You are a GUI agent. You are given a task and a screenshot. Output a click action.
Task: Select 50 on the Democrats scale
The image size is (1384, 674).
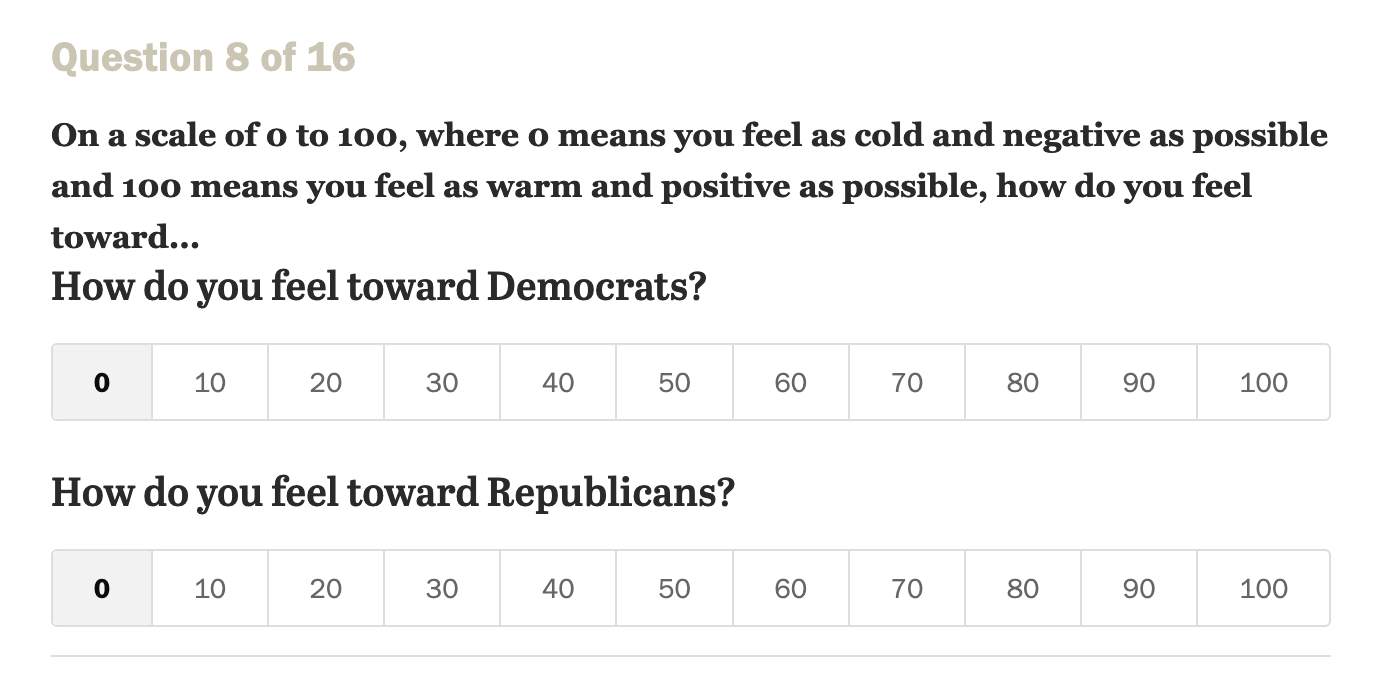(x=674, y=382)
